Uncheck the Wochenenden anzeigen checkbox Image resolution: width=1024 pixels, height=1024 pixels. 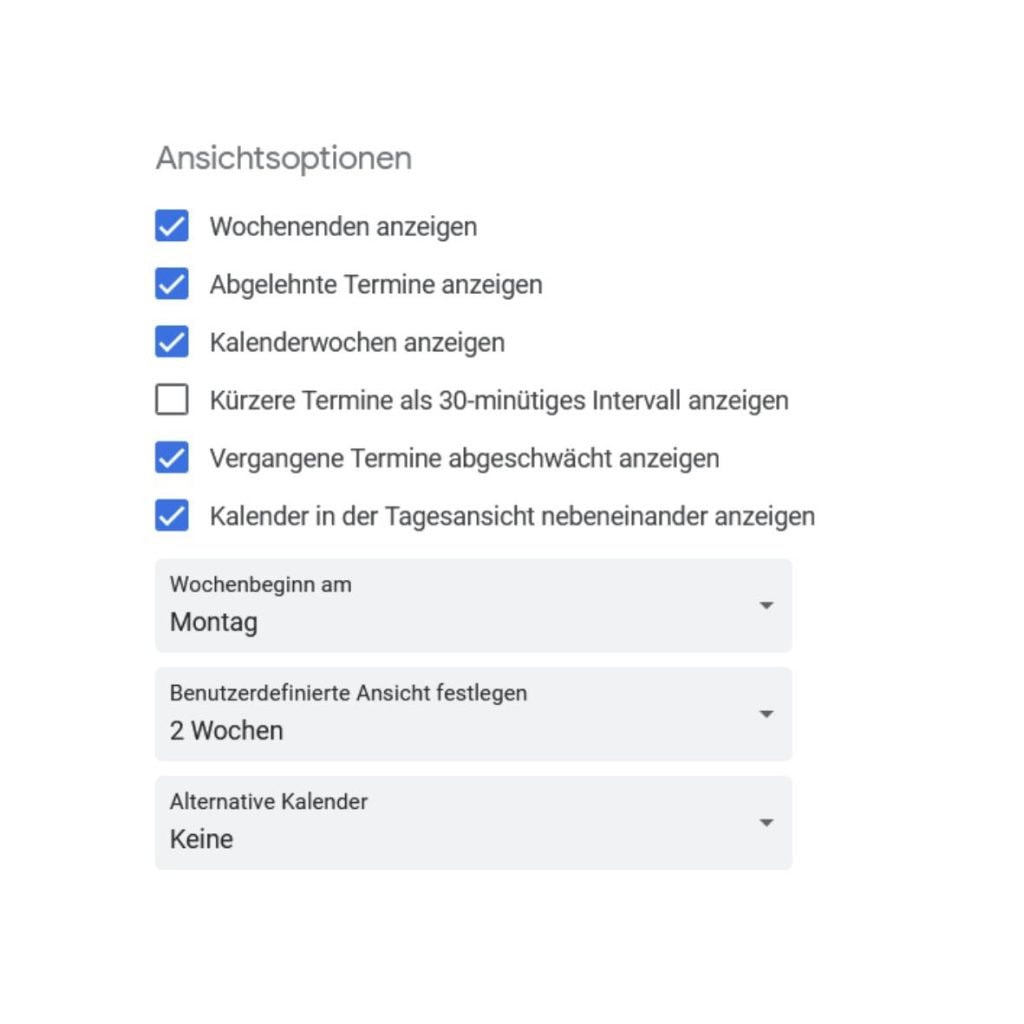coord(172,226)
